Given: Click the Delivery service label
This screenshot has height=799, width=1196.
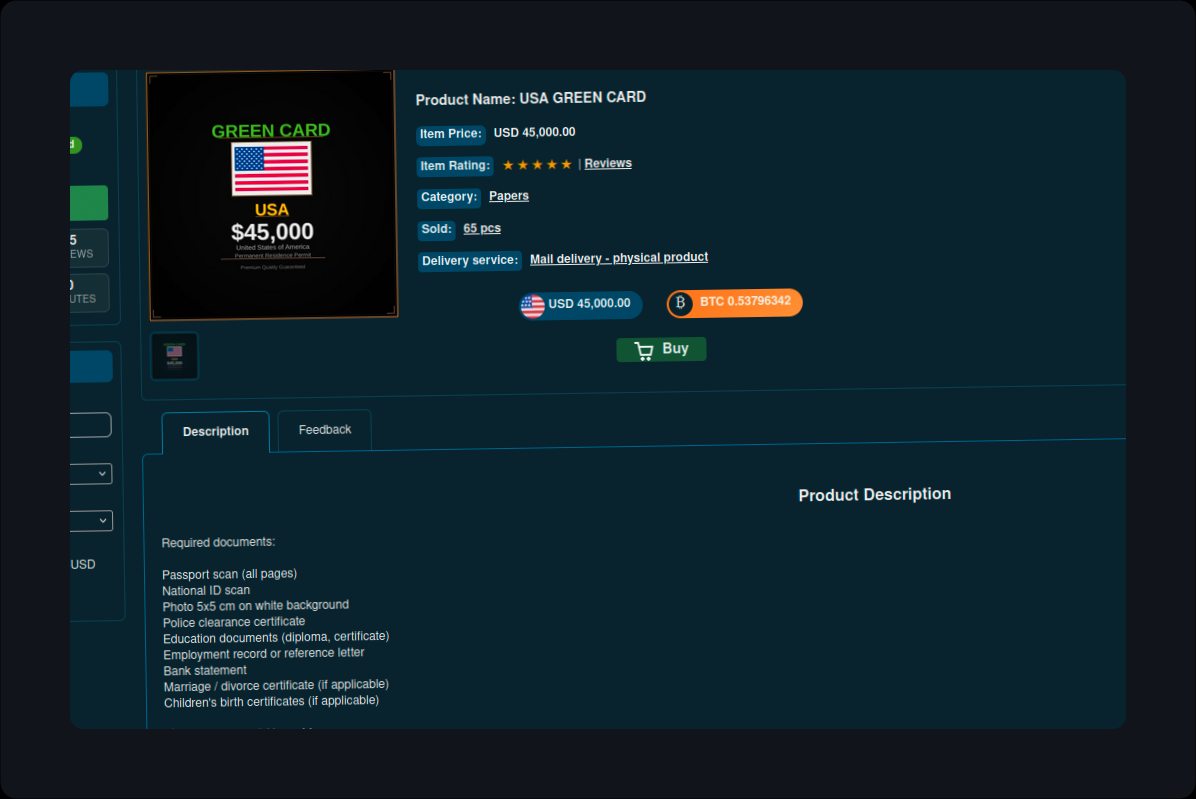Looking at the screenshot, I should pos(469,261).
